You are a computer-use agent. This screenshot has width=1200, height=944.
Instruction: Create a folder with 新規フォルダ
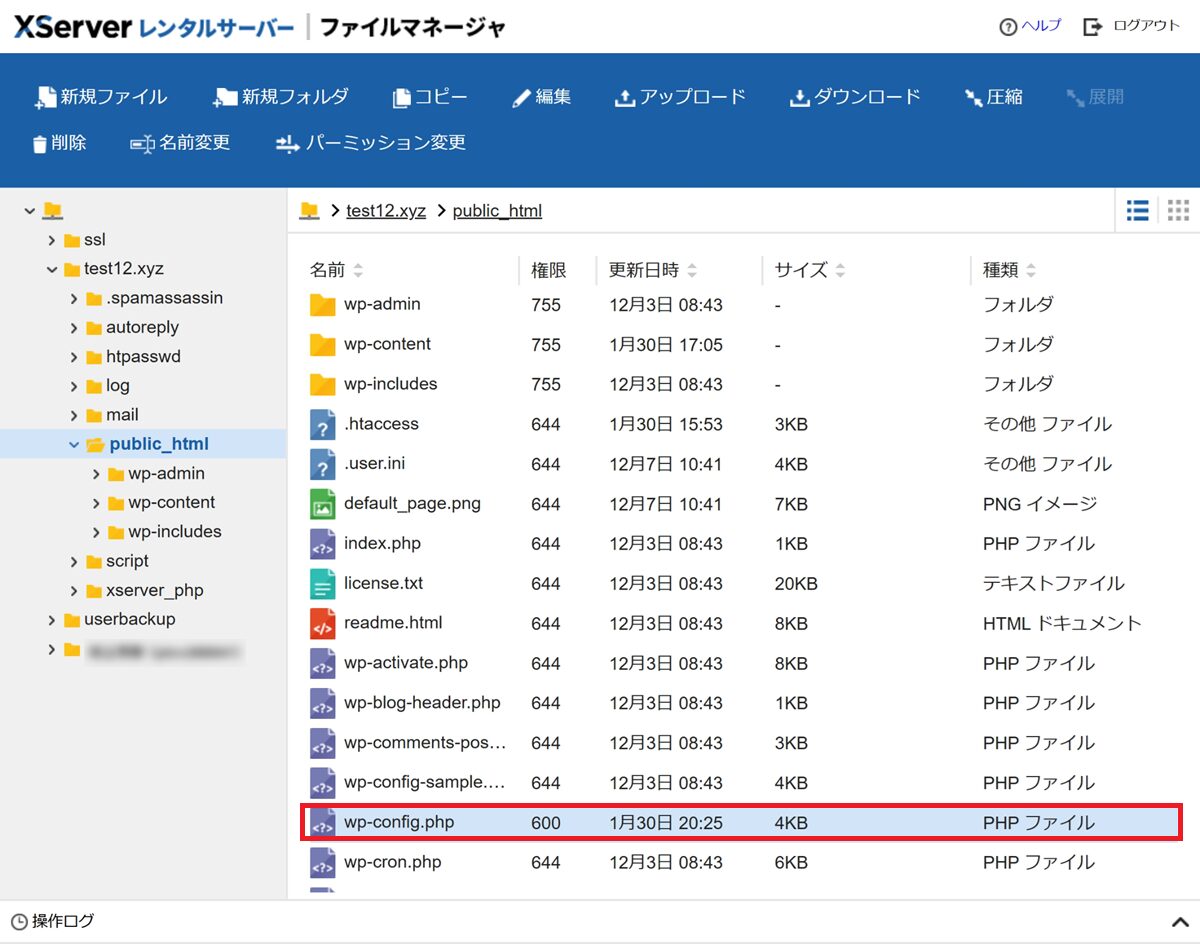pos(281,97)
